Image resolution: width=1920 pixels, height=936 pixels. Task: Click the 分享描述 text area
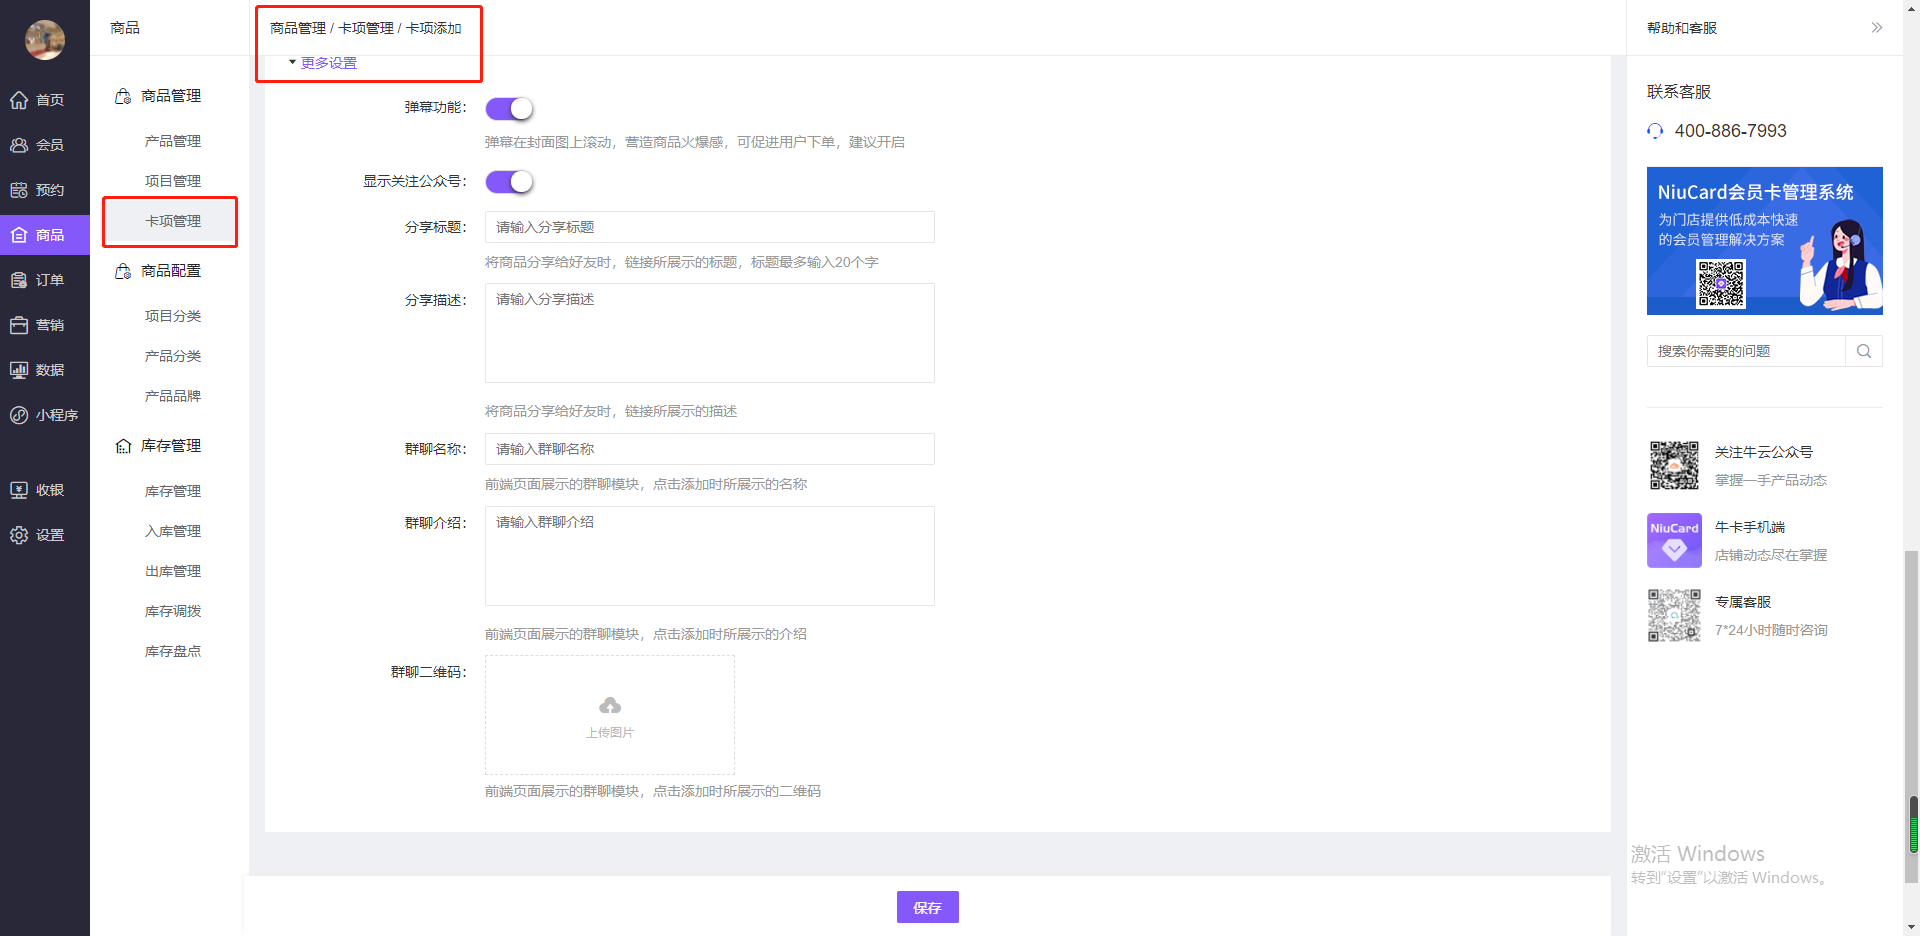click(710, 333)
